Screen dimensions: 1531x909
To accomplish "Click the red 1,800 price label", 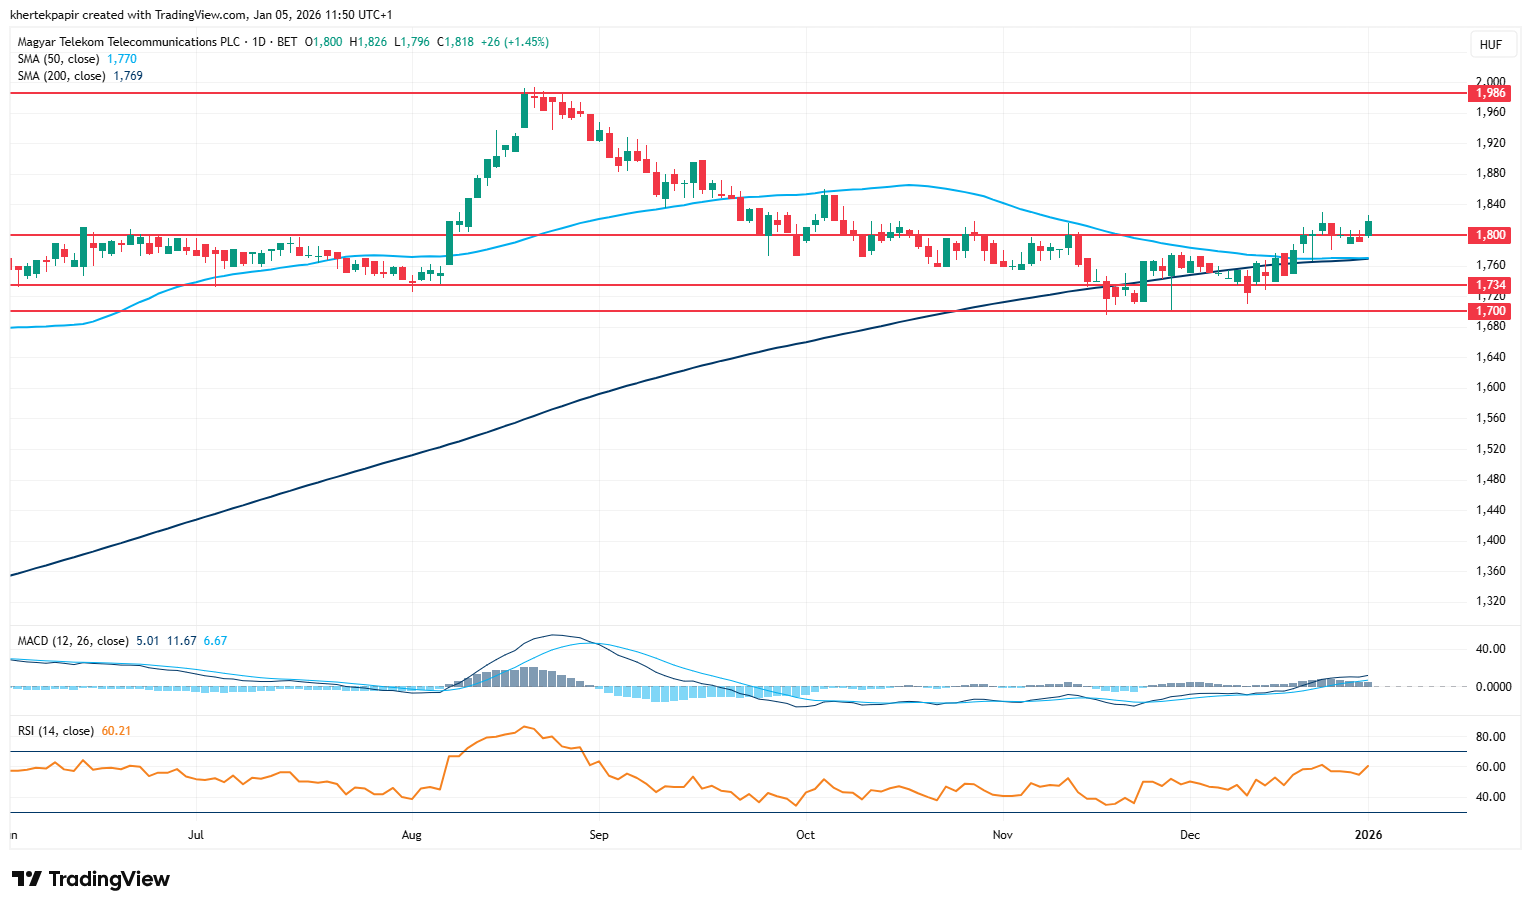I will click(x=1490, y=235).
